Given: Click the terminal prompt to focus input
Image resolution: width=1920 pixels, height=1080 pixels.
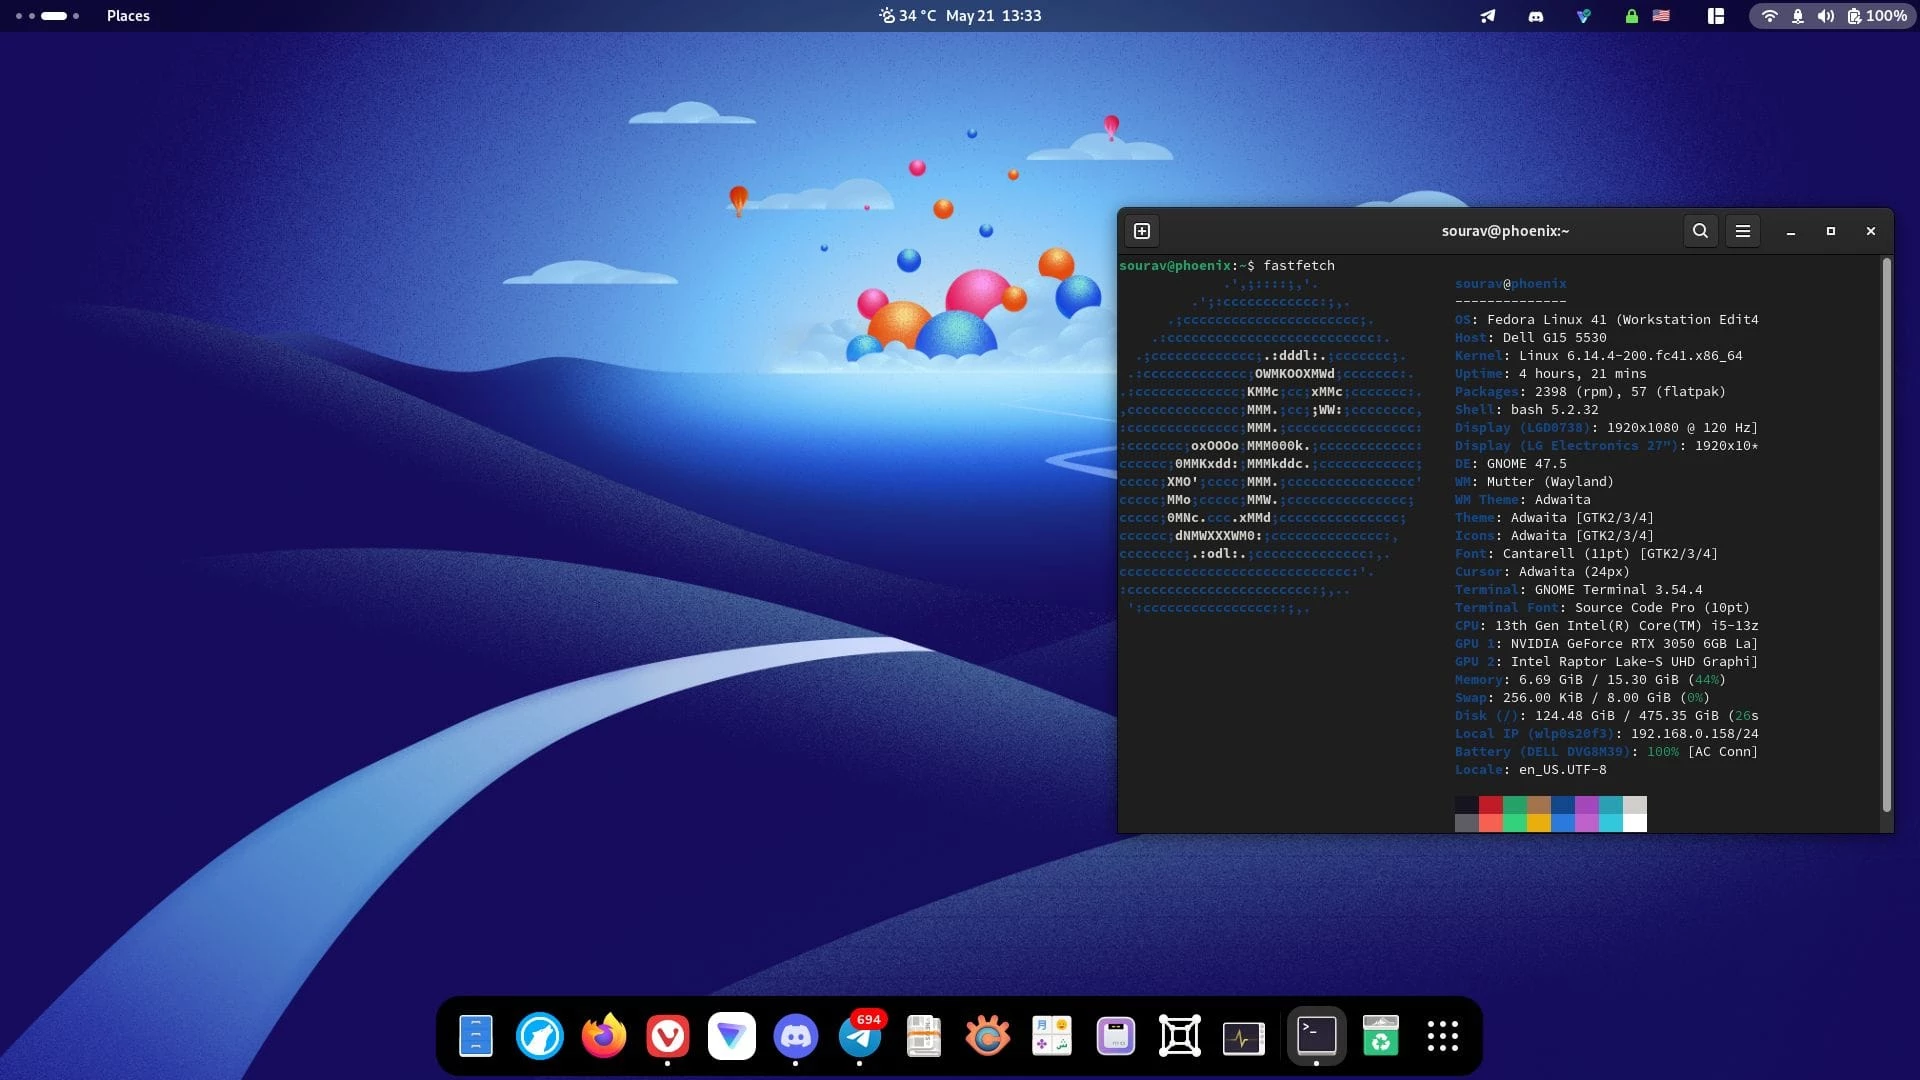Looking at the screenshot, I should (x=1300, y=265).
